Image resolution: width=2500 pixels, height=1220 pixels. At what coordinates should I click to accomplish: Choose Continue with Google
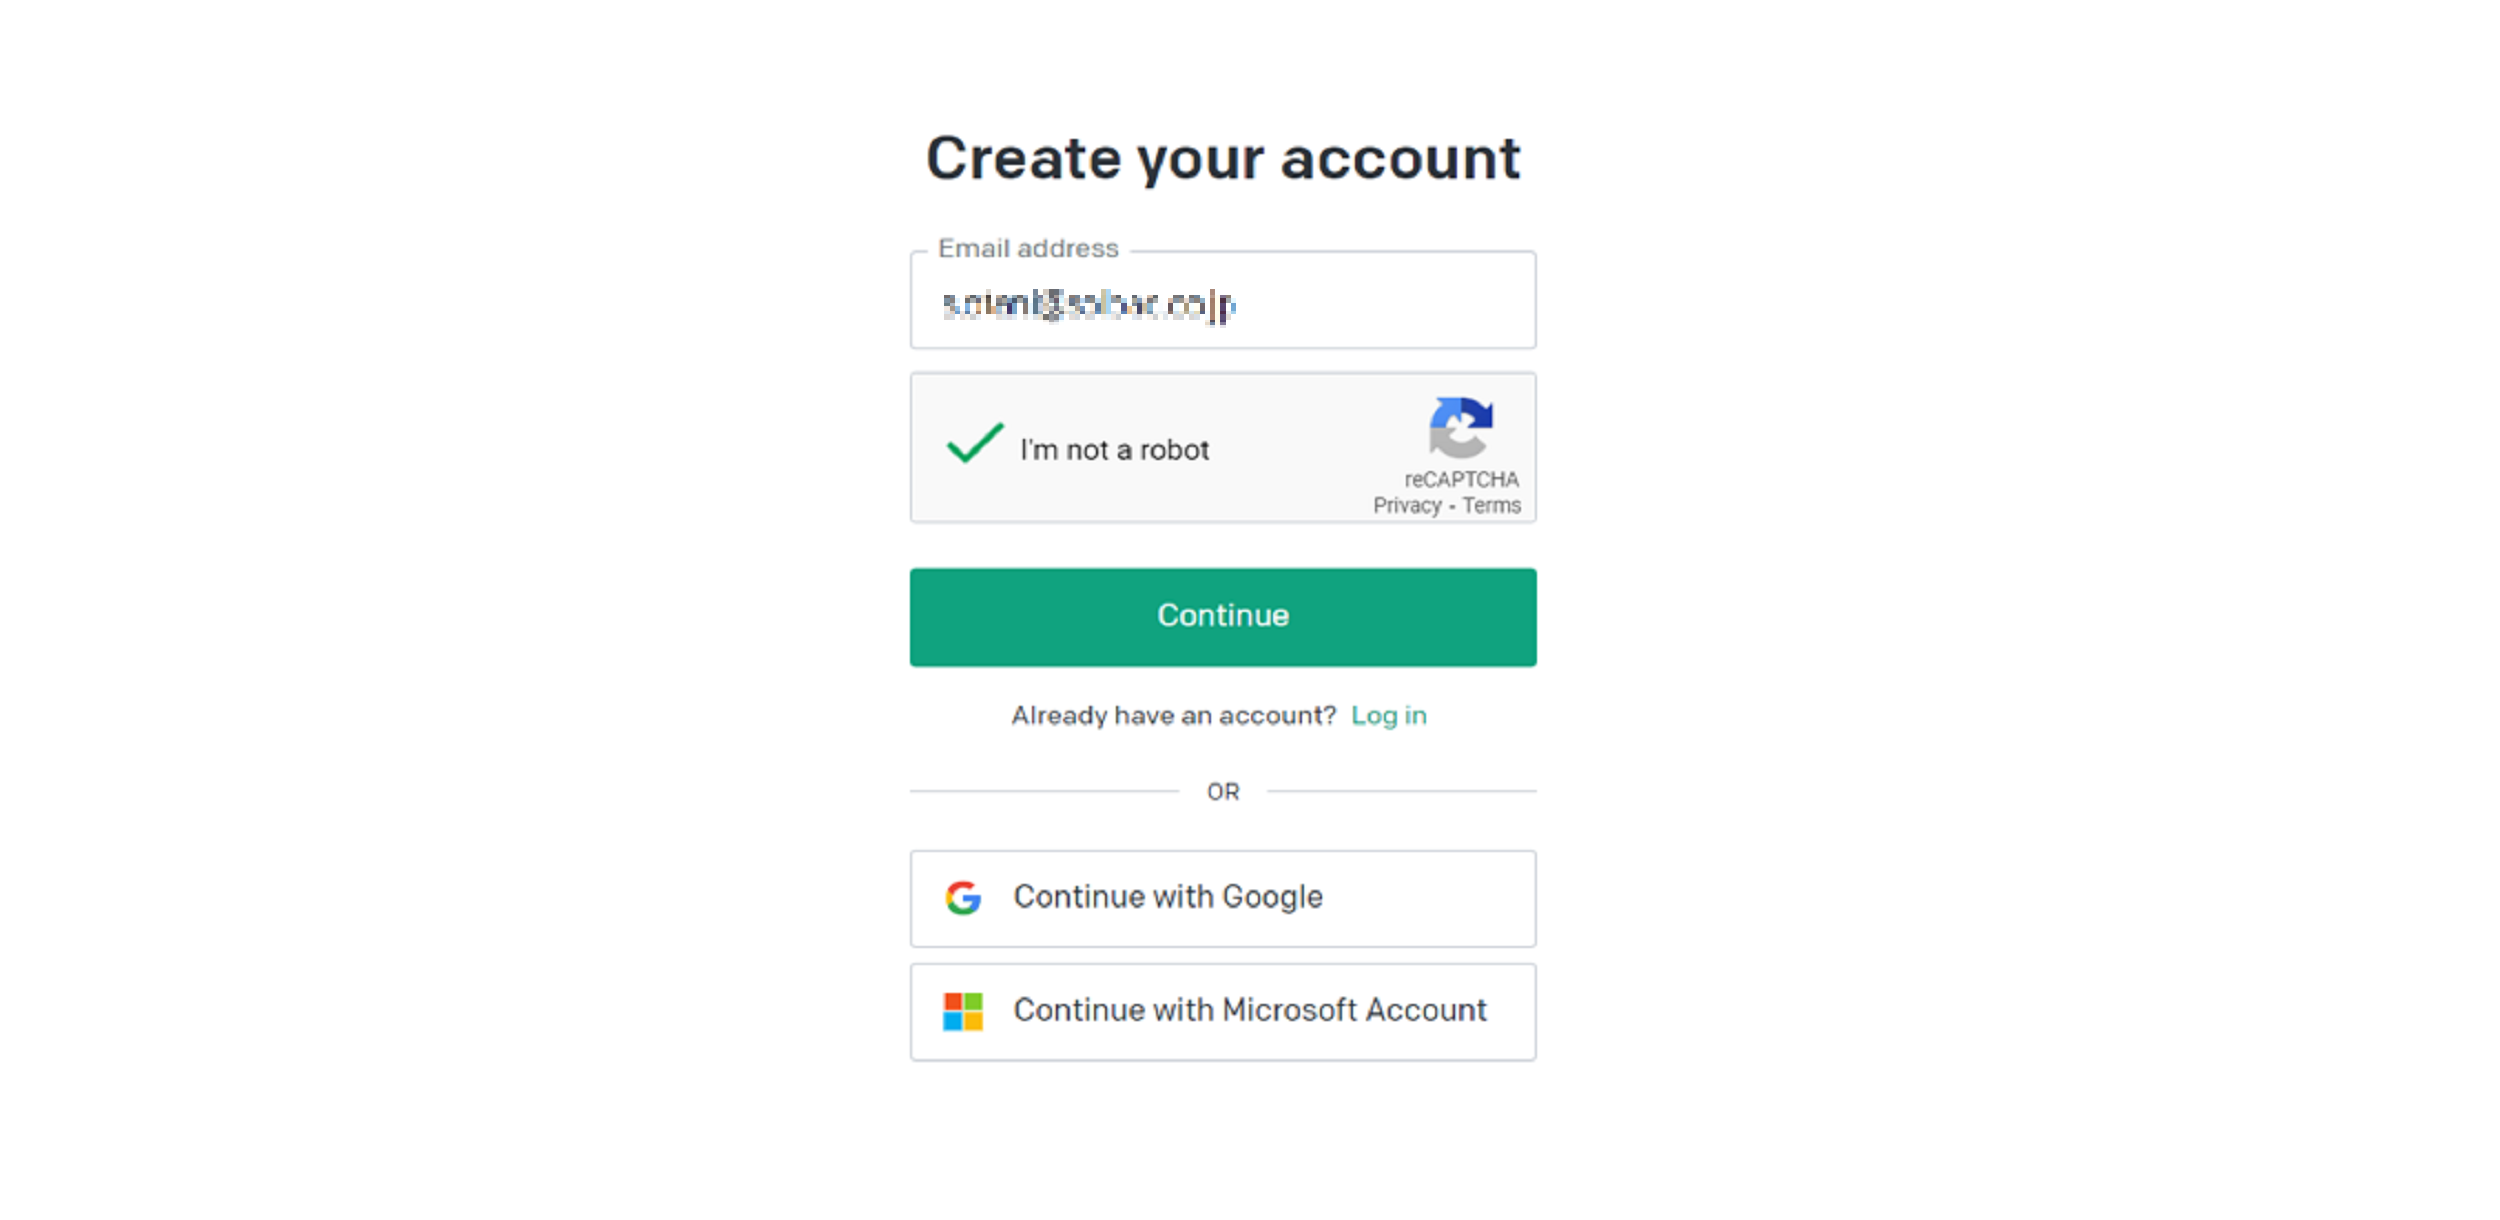click(x=1223, y=898)
